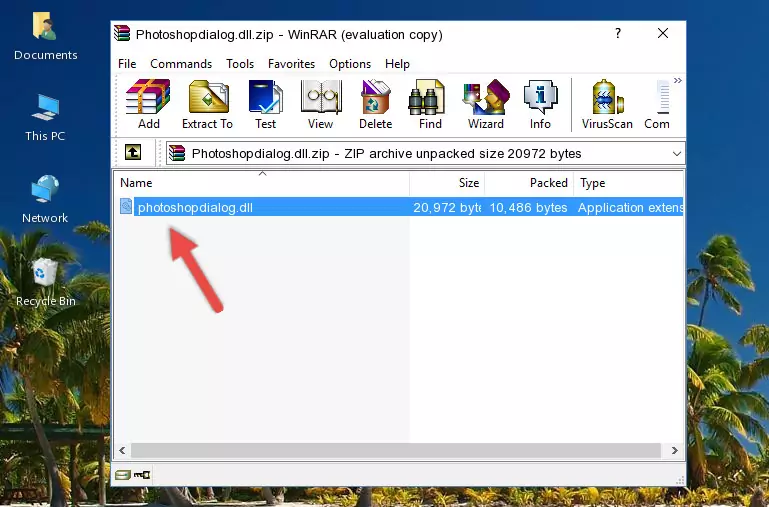Select the Recycle Bin desktop icon

[45, 282]
